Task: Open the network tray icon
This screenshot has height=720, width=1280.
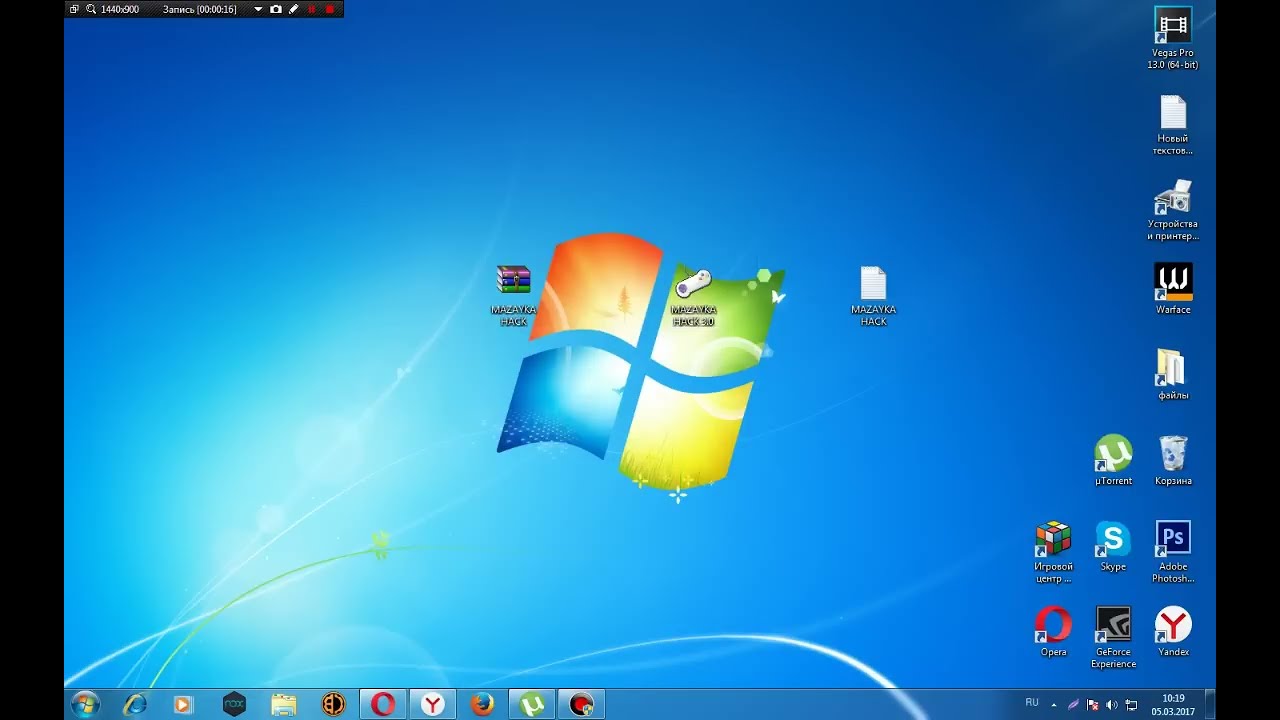Action: click(1132, 705)
